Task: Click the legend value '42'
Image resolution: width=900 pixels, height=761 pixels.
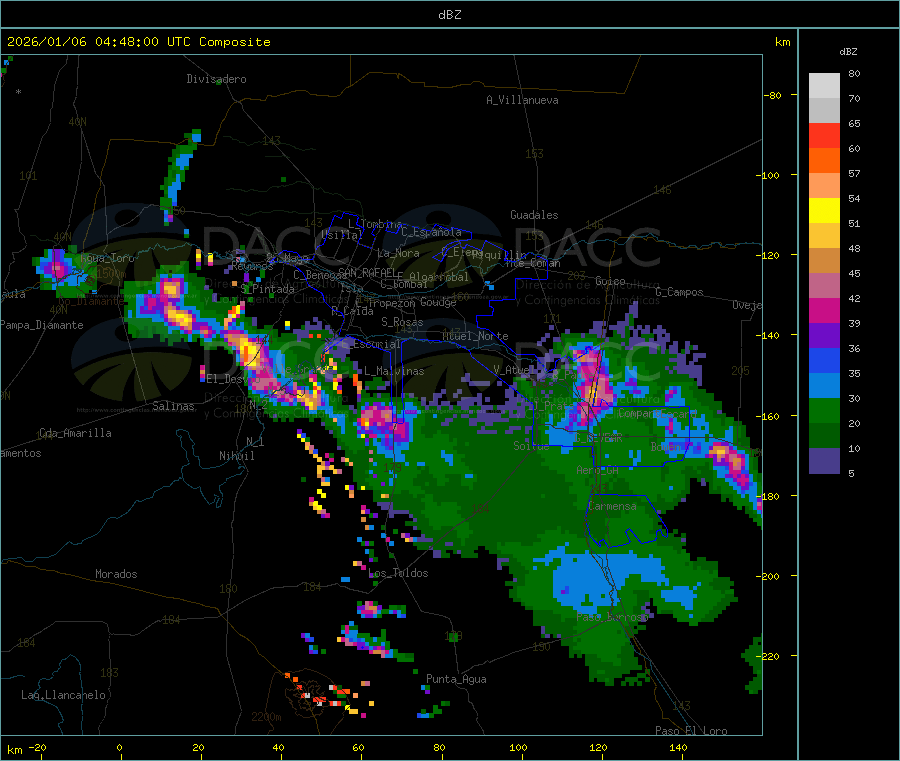Action: point(854,298)
